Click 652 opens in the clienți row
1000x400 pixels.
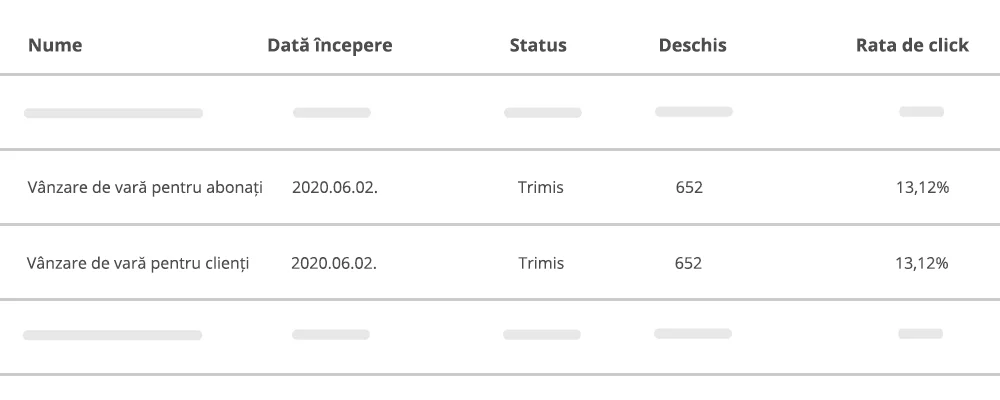[688, 263]
